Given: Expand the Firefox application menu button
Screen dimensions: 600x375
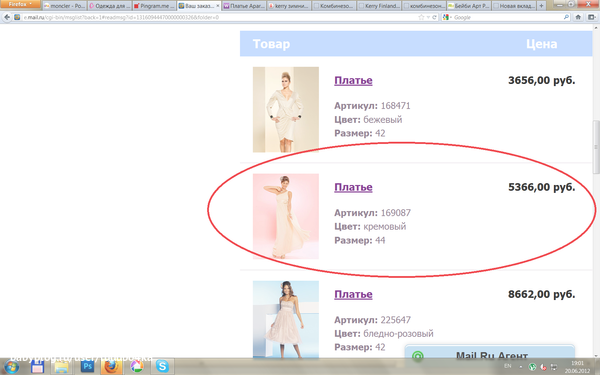Looking at the screenshot, I should click(x=20, y=4).
